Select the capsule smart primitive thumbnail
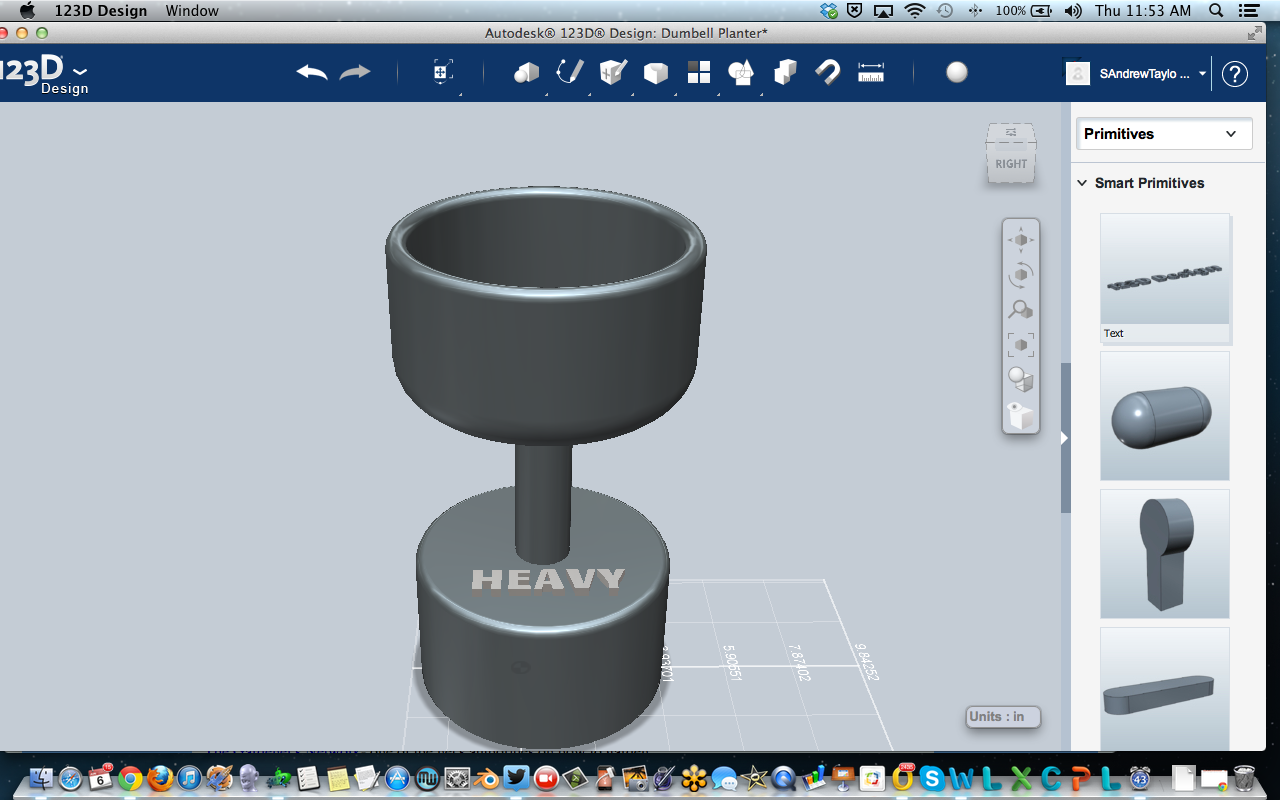This screenshot has height=800, width=1280. coord(1165,416)
